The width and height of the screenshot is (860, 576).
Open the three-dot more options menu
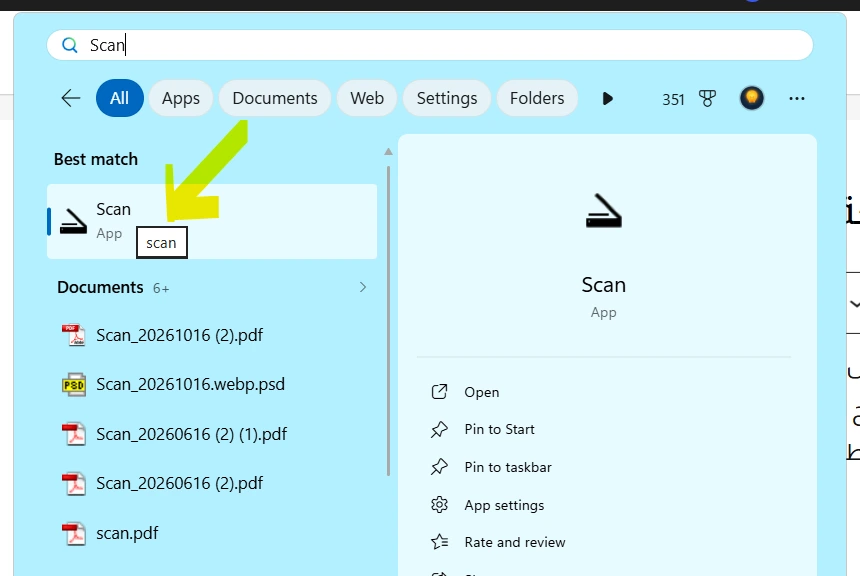click(796, 99)
